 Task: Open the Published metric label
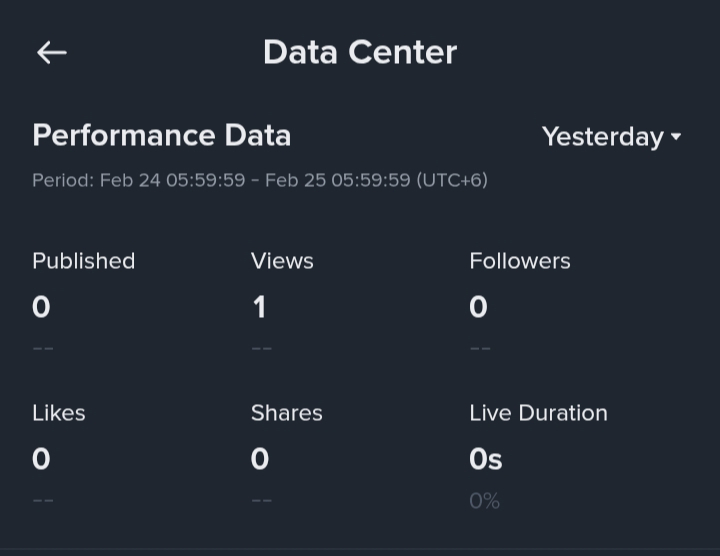point(83,261)
